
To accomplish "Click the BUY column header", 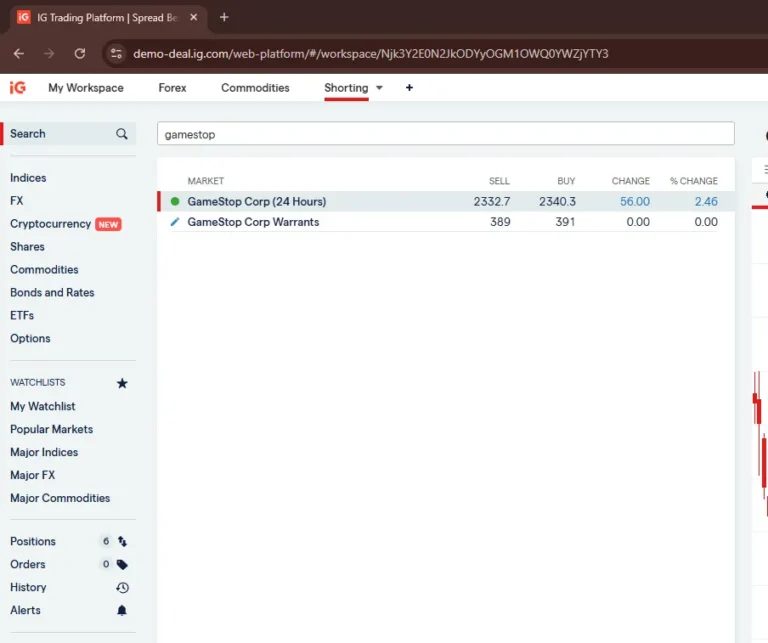I will point(566,181).
